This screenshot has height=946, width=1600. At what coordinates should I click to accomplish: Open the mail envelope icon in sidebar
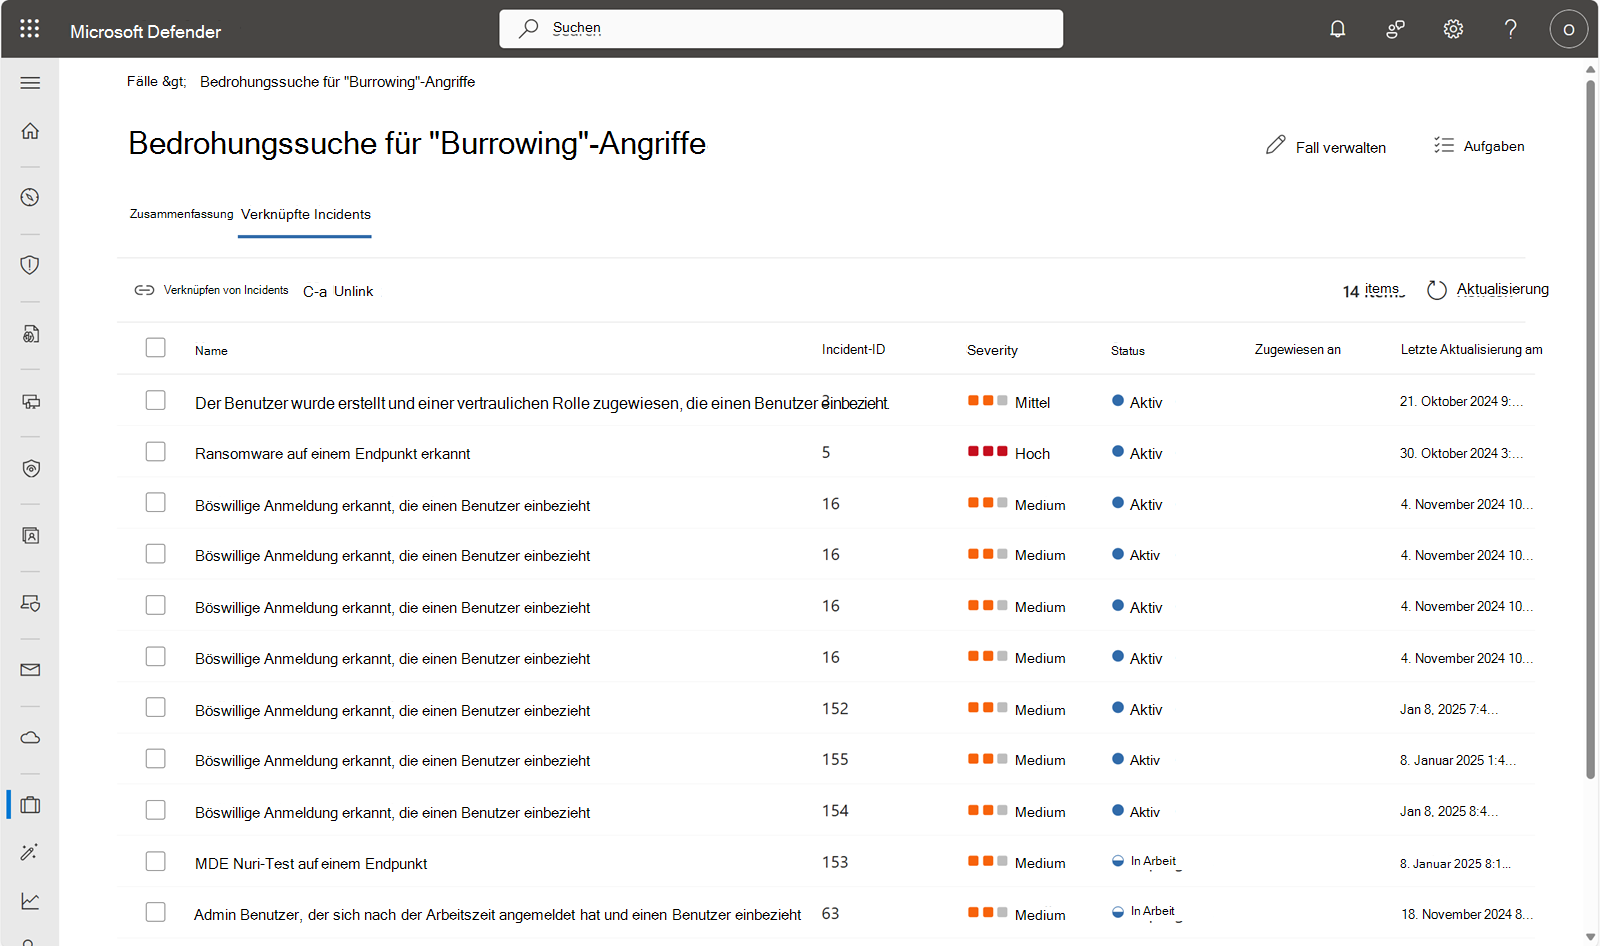tap(30, 670)
